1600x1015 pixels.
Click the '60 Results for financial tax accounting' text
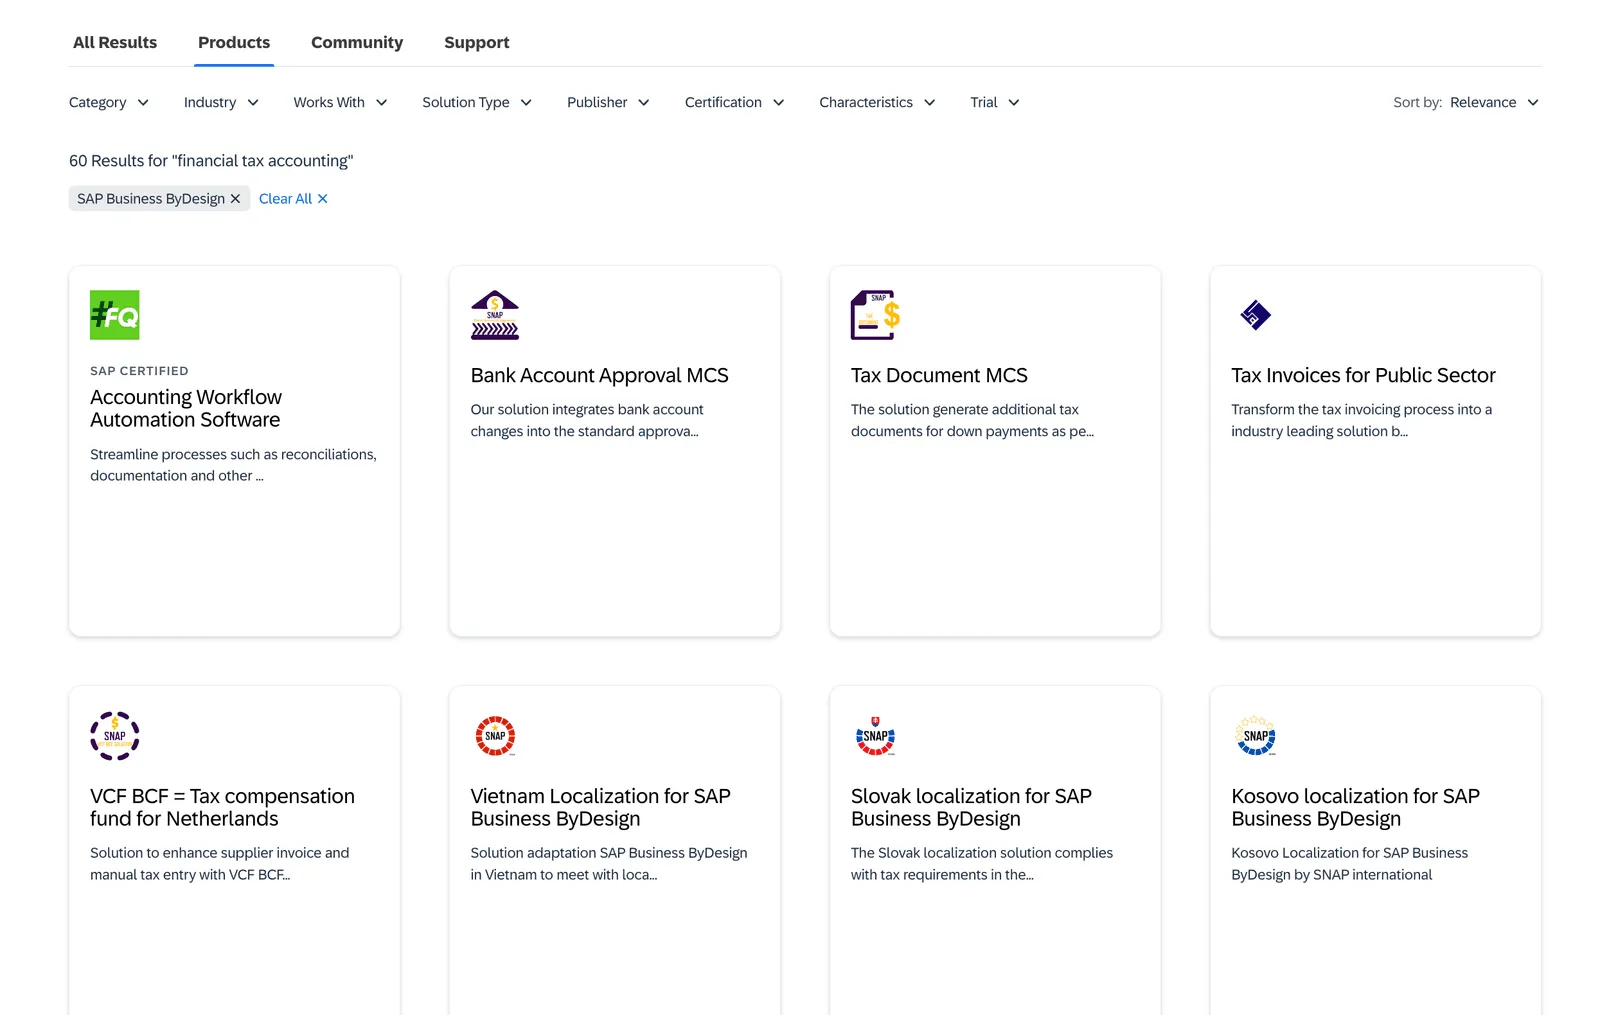[211, 161]
